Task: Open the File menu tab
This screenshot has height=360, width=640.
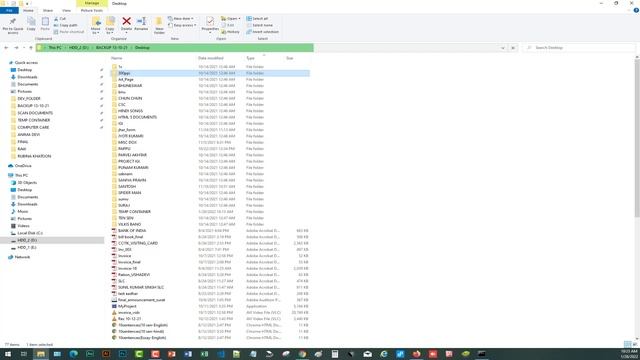Action: (9, 10)
